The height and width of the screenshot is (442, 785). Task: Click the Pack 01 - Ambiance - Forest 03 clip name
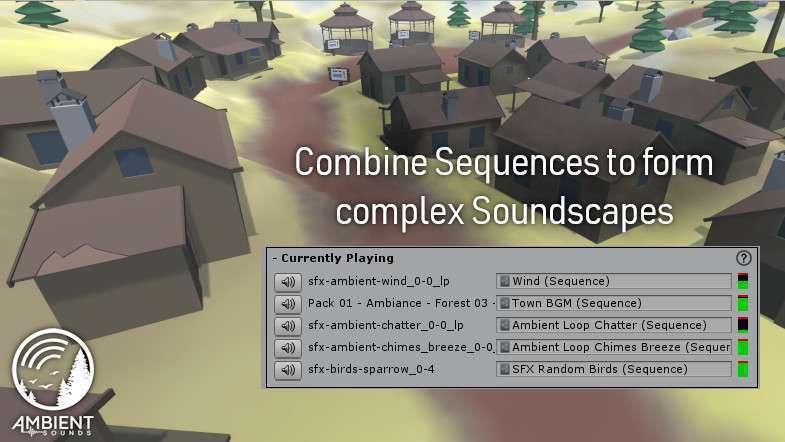pos(401,303)
